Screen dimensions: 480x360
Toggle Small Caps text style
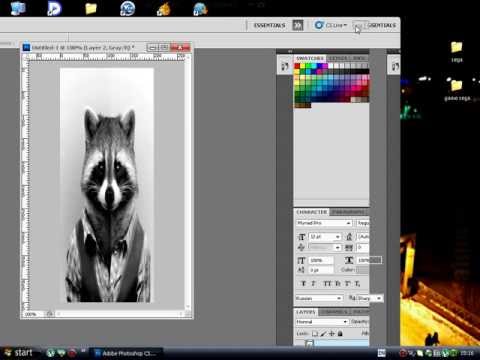click(337, 284)
